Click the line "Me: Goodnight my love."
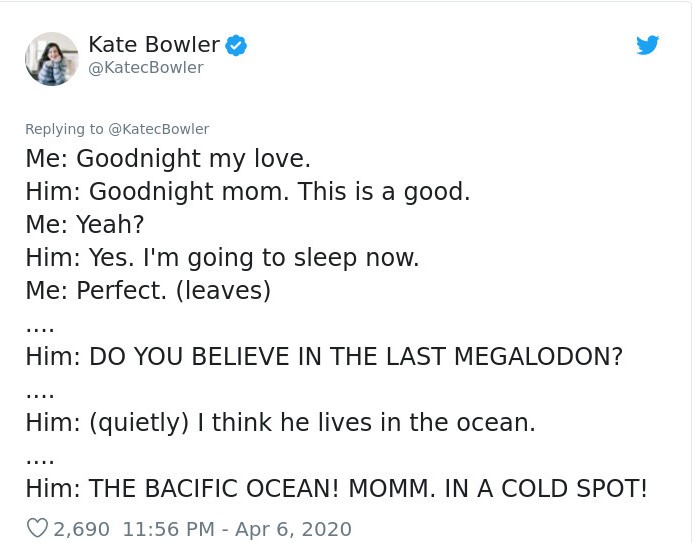Image resolution: width=693 pixels, height=543 pixels. (x=168, y=159)
